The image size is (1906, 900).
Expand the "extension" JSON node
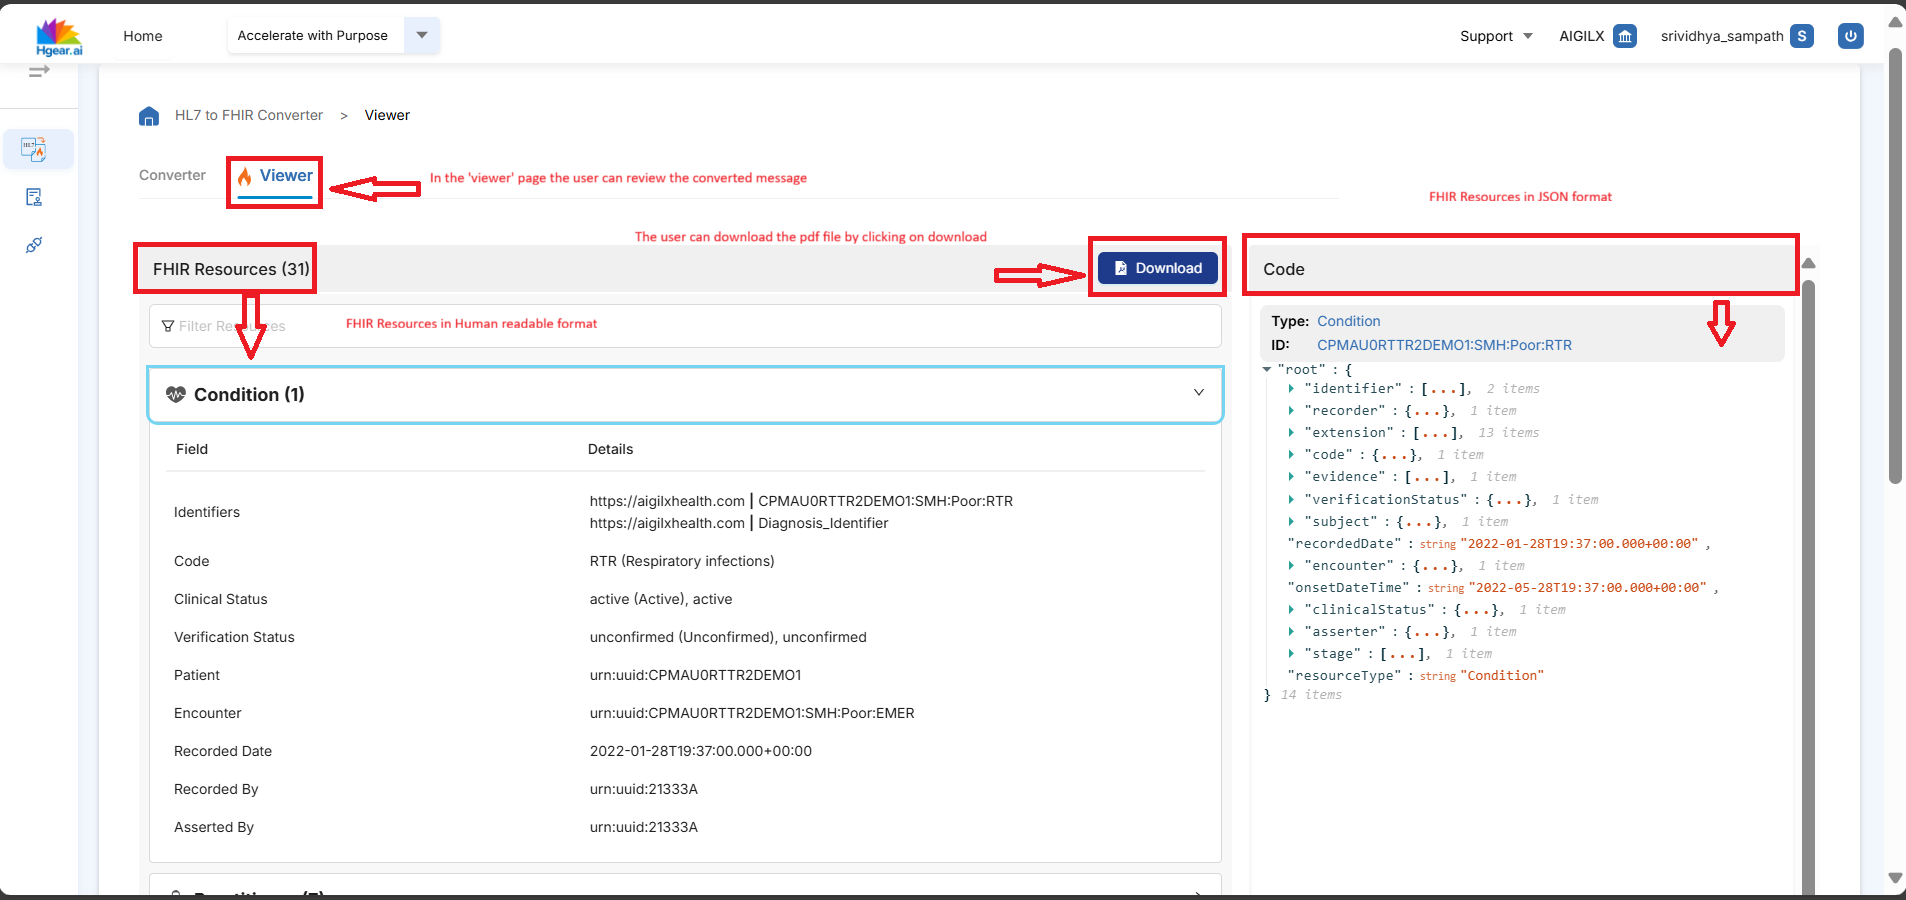(1292, 433)
